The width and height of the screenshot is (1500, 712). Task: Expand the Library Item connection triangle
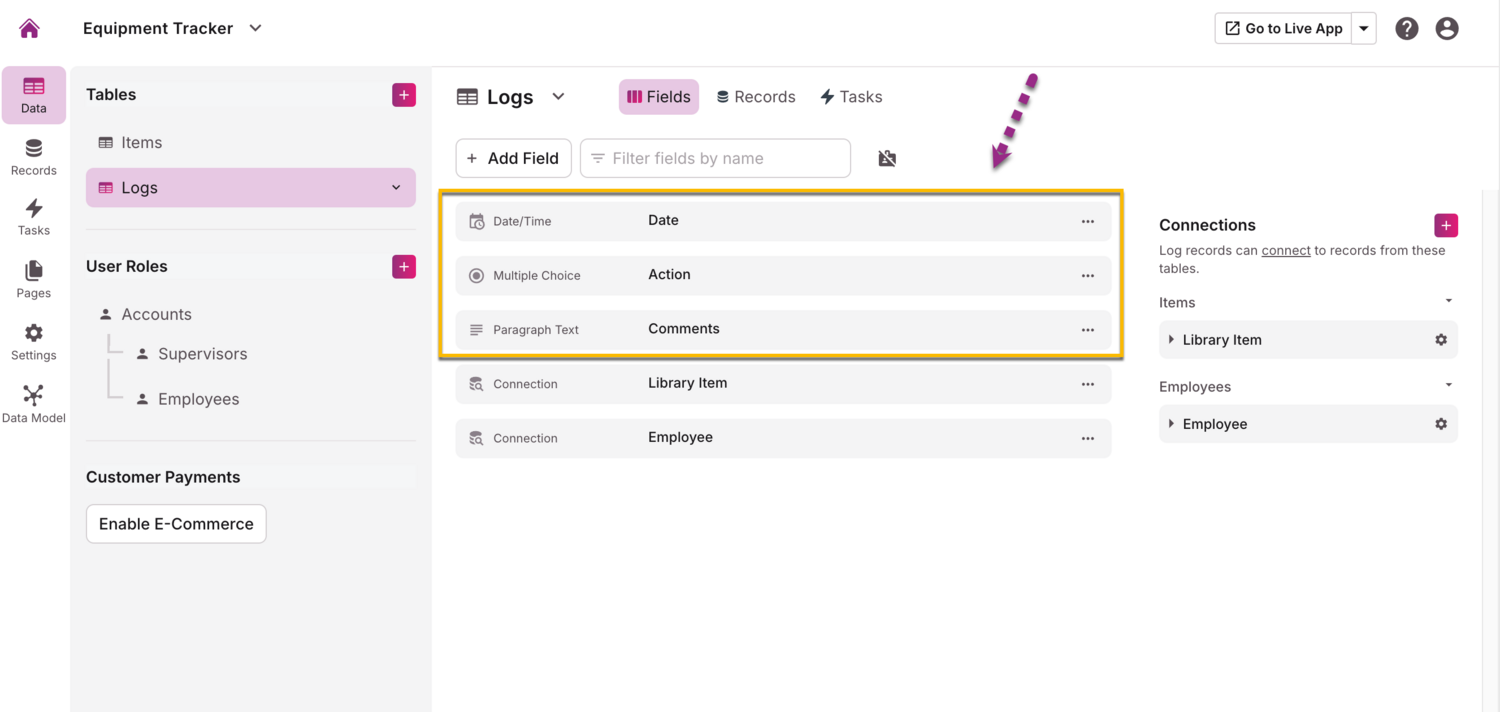point(1171,340)
